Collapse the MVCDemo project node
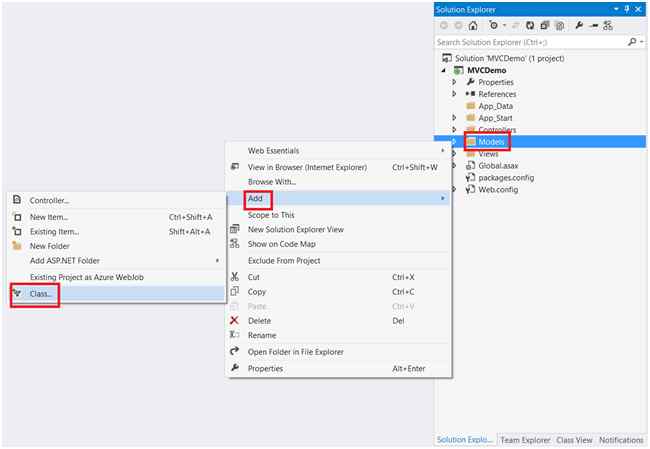 pos(444,70)
